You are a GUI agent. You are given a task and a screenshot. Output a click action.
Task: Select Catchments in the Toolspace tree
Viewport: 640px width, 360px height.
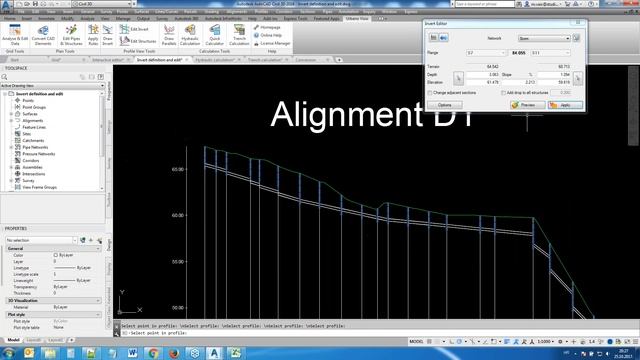(x=33, y=140)
